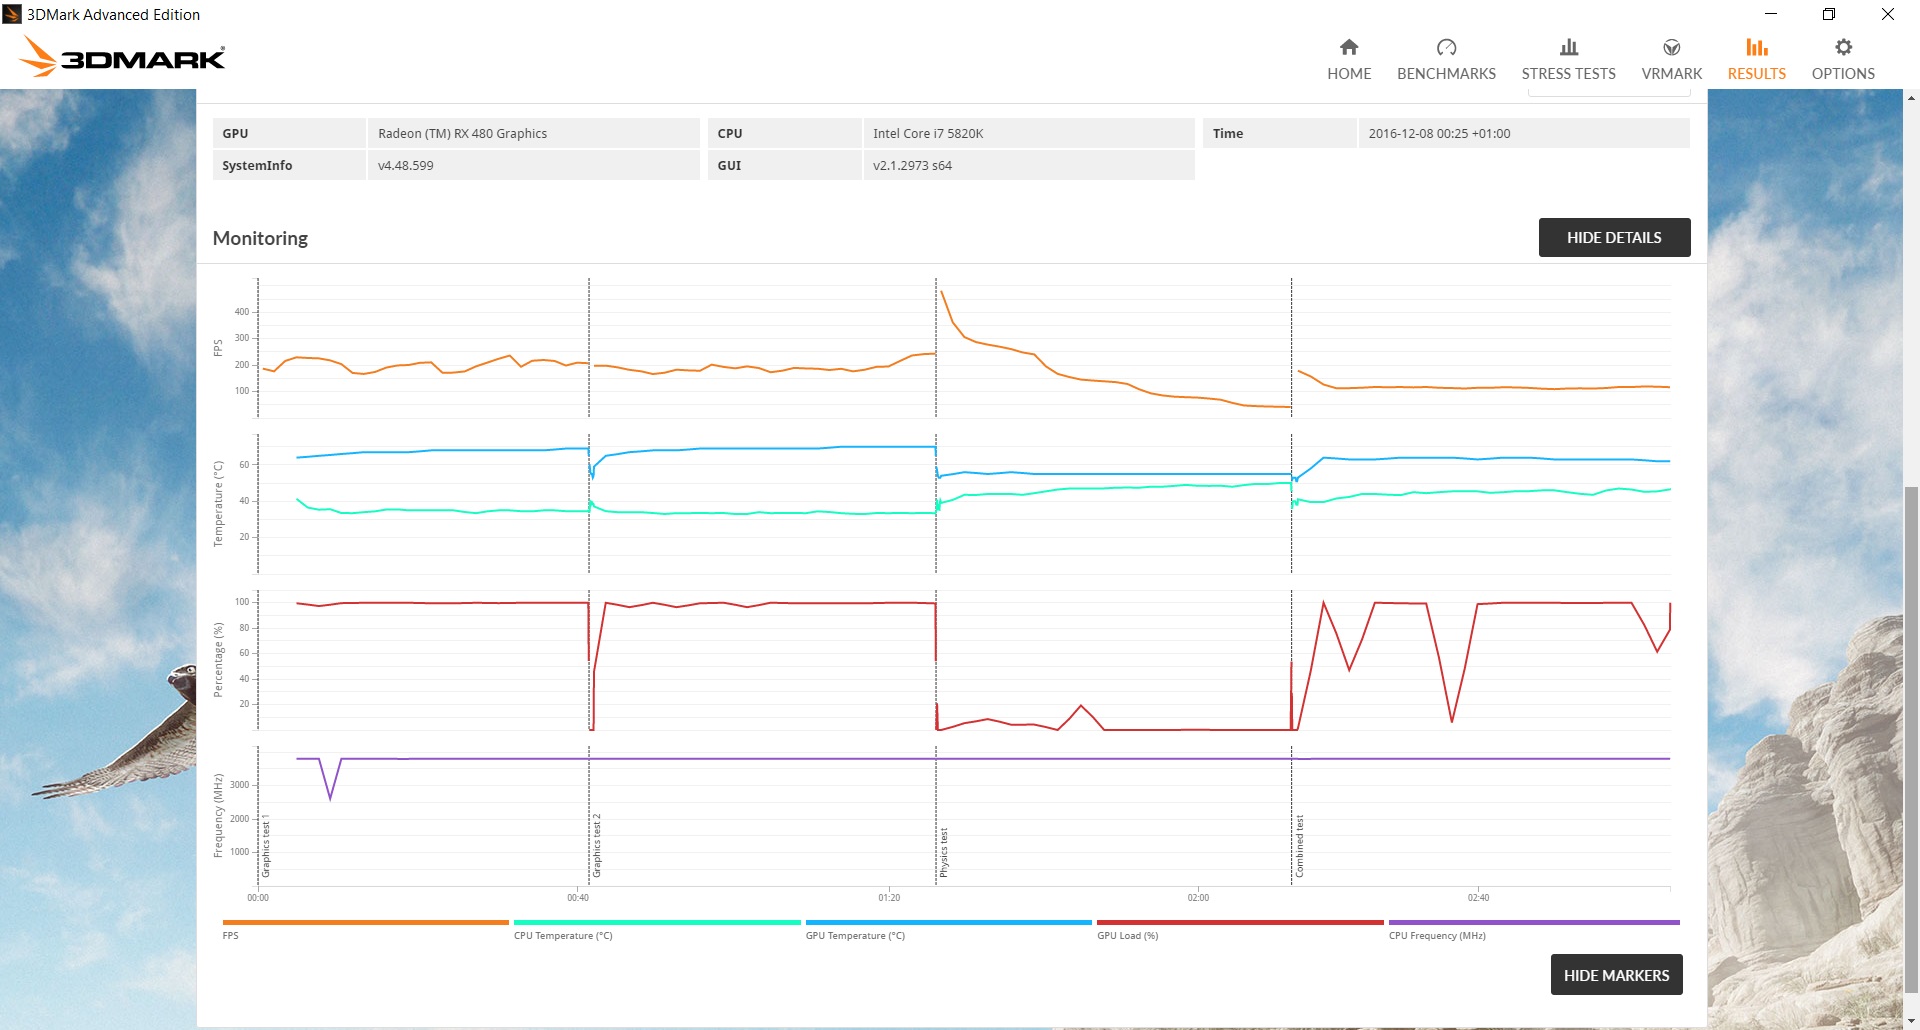The height and width of the screenshot is (1030, 1920).
Task: Click GPU Load (%) legend label
Action: (x=1128, y=936)
